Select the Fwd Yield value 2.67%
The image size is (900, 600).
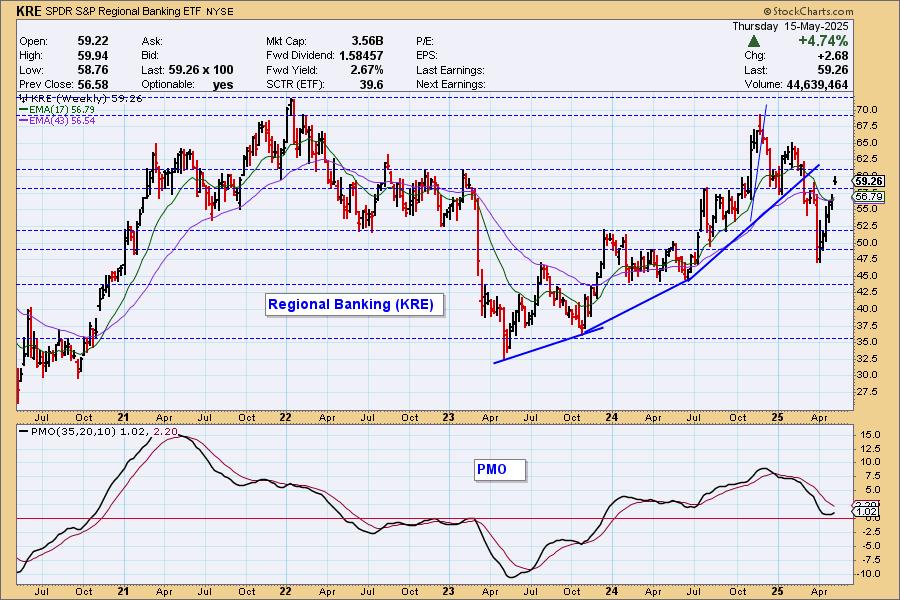[367, 70]
